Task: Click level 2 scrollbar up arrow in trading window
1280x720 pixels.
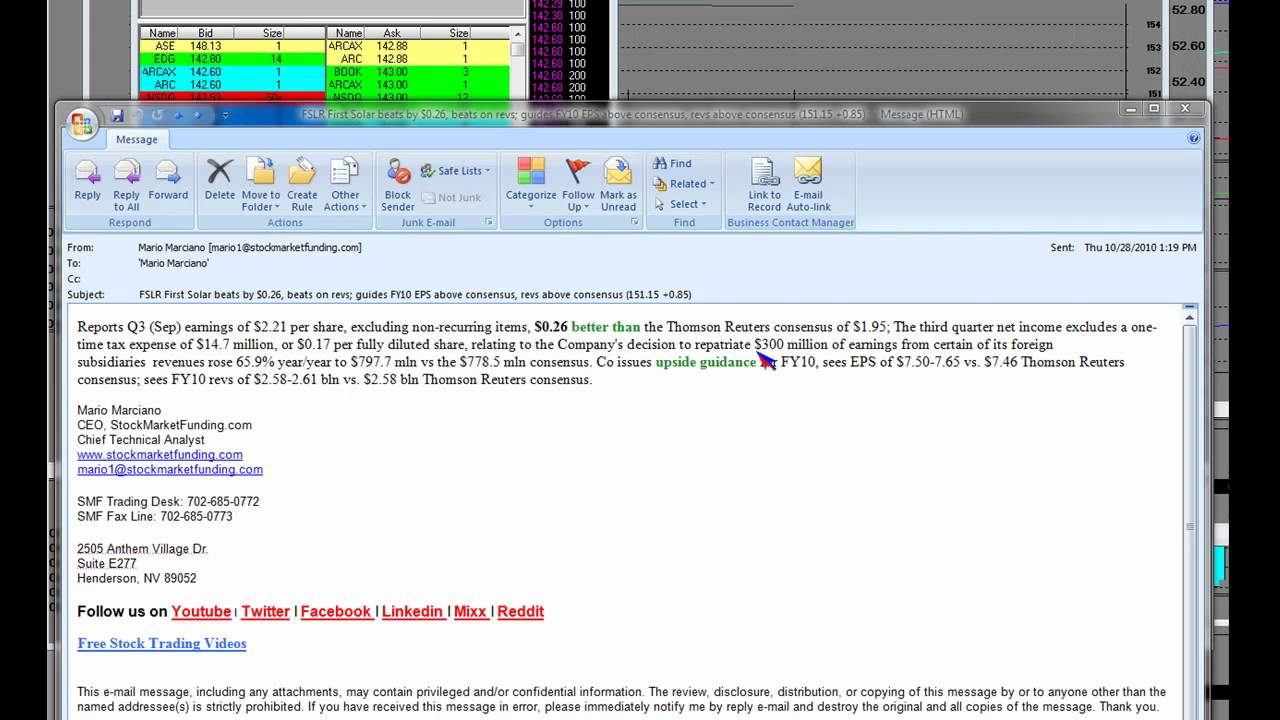Action: (x=517, y=33)
